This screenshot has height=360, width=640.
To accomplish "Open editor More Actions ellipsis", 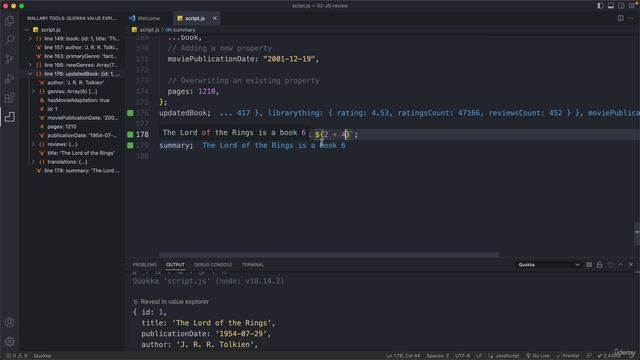I will tap(631, 18).
